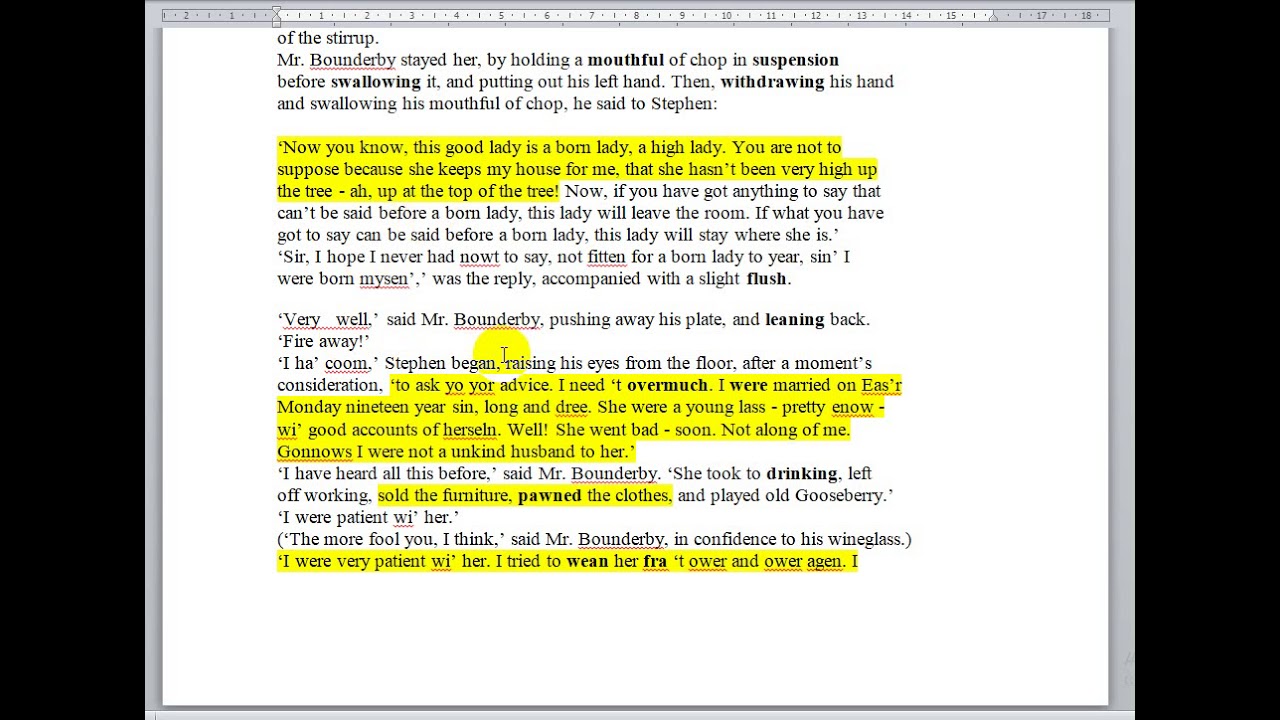Image resolution: width=1280 pixels, height=720 pixels.
Task: Click the bold word 'flush'
Action: tap(766, 279)
